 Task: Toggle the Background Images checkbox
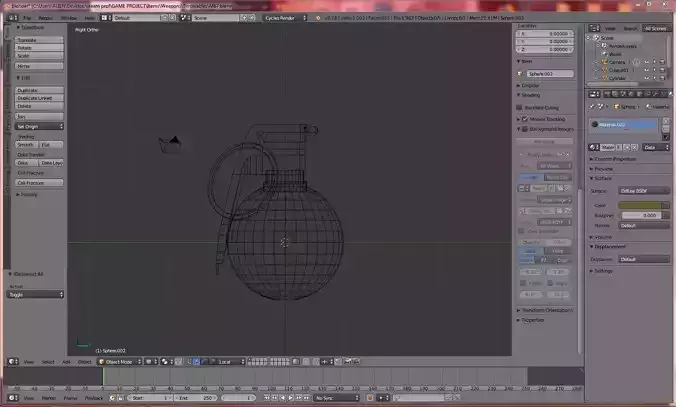tap(525, 129)
